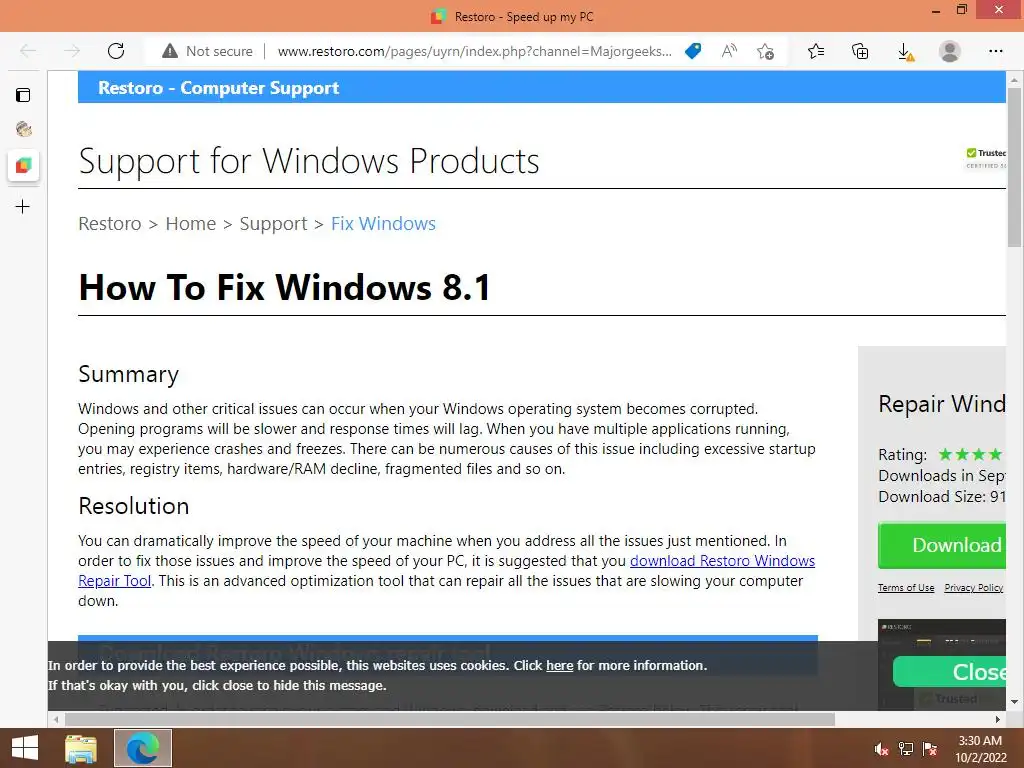The image size is (1024, 768).
Task: Click the address bar URL
Action: click(x=474, y=51)
